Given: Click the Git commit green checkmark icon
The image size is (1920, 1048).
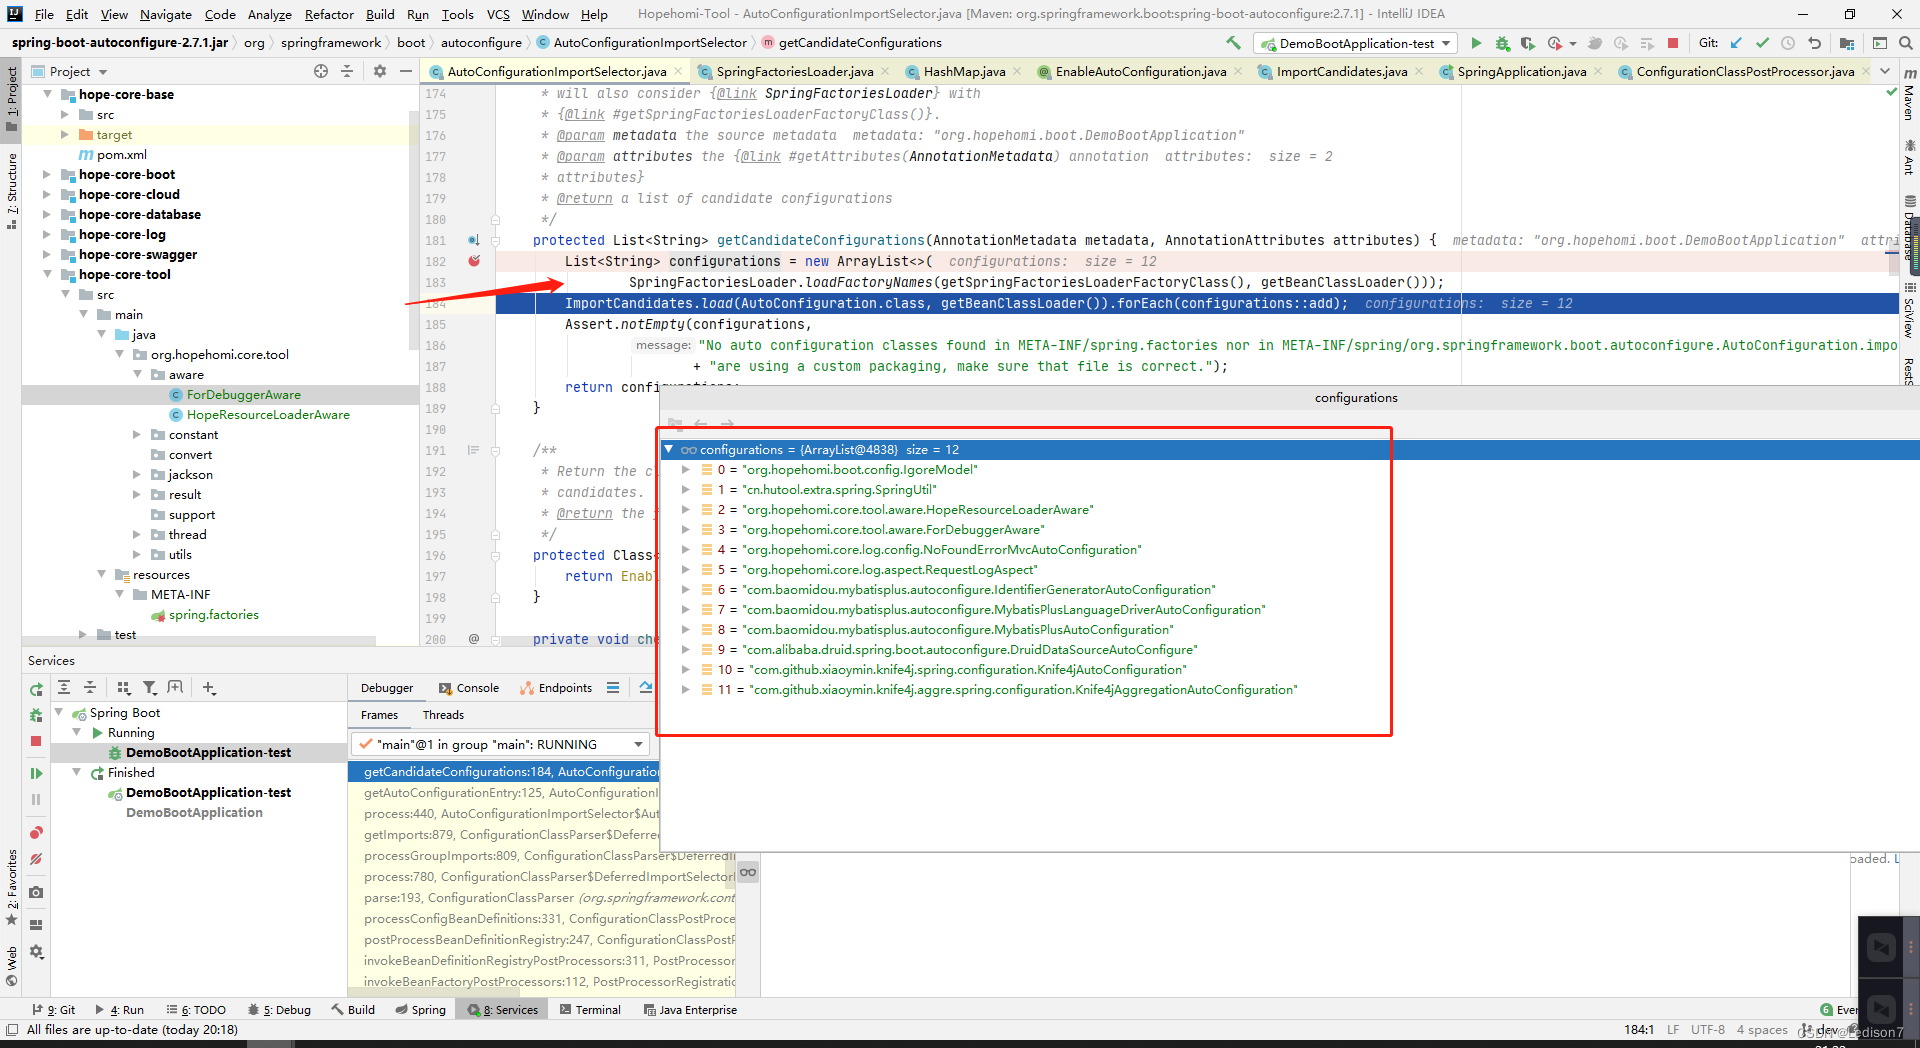Looking at the screenshot, I should point(1762,43).
